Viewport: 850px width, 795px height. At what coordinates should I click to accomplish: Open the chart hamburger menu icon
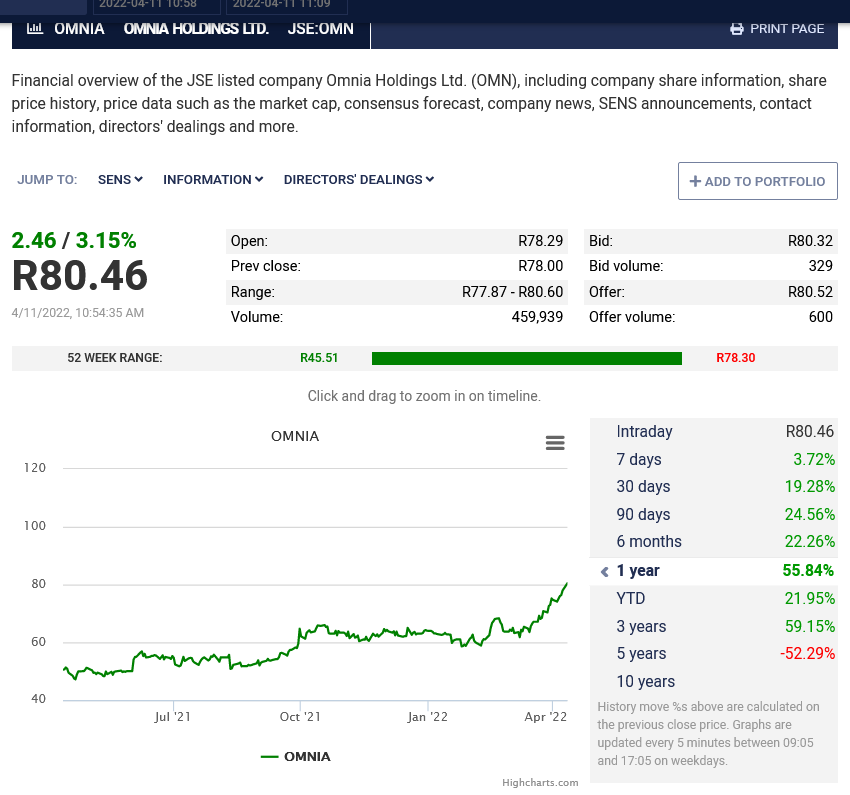pos(555,443)
